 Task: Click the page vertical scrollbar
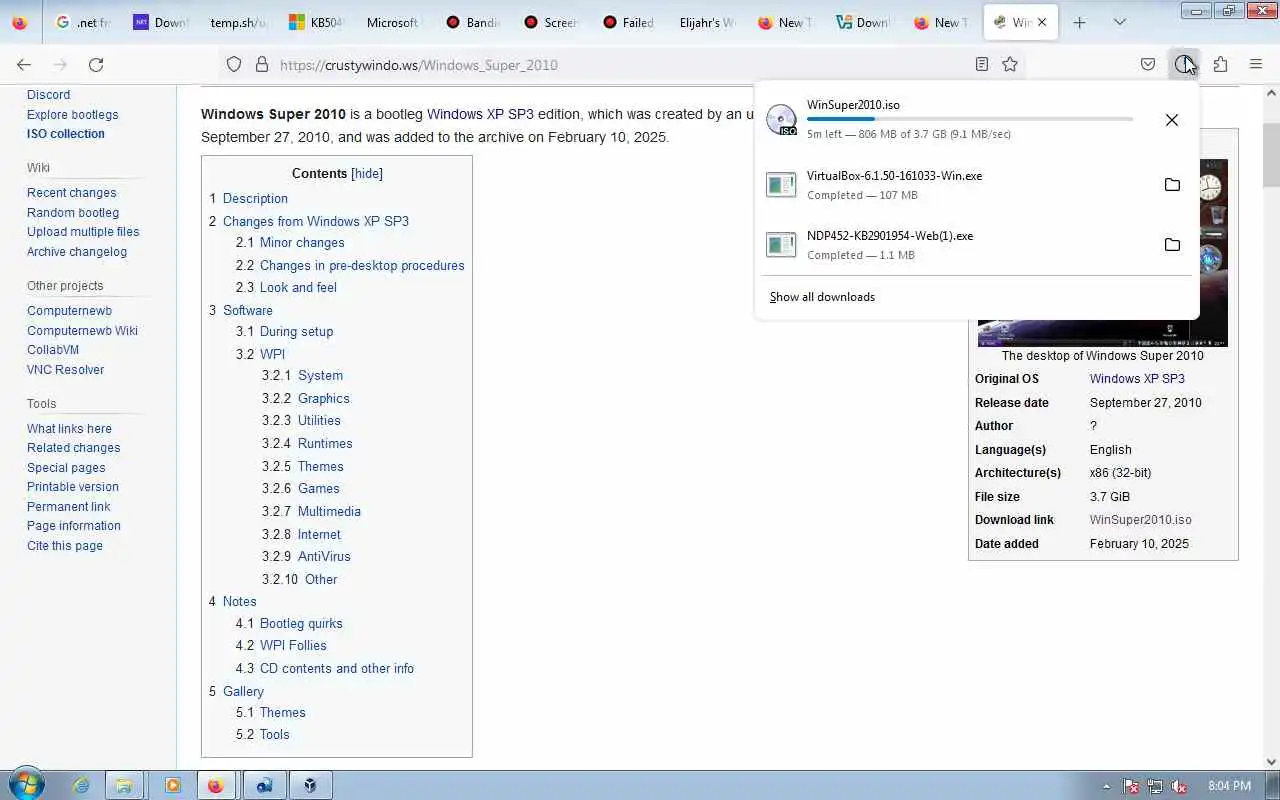coord(1271,155)
